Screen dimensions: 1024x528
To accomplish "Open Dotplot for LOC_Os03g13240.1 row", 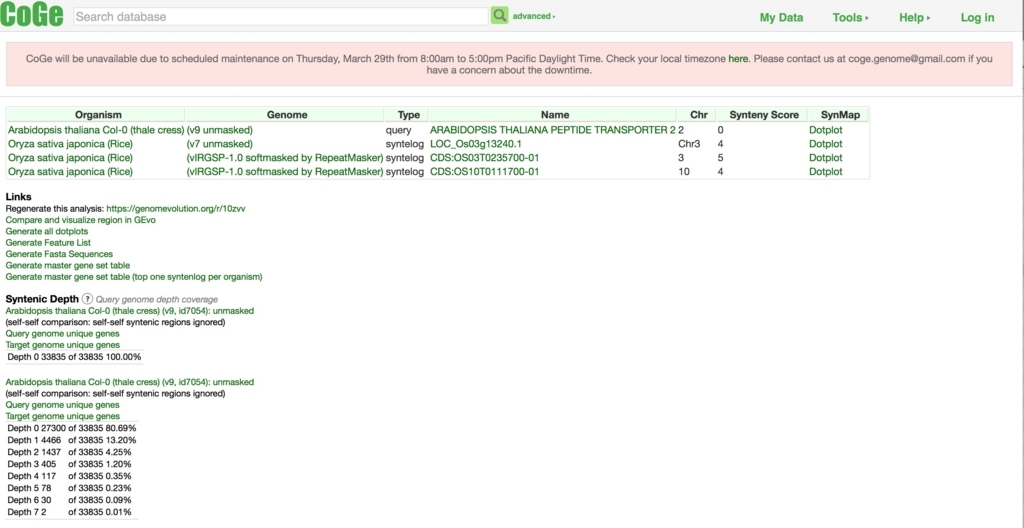I will 825,144.
